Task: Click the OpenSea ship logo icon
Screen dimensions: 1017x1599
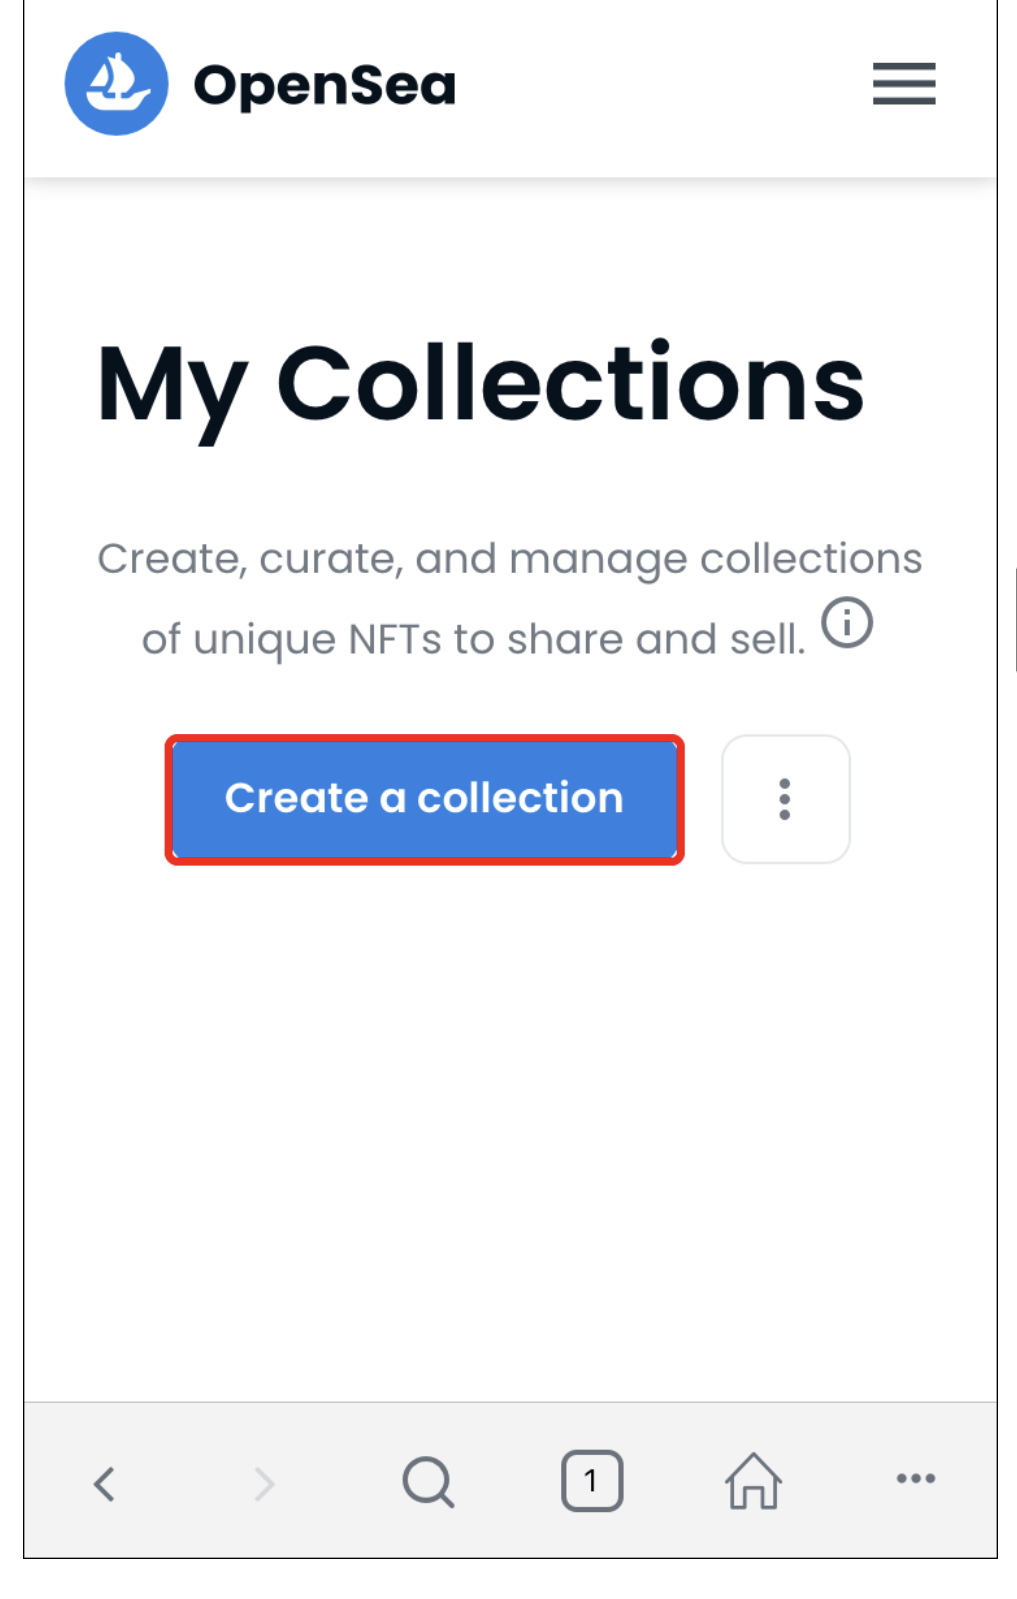Action: pos(116,84)
